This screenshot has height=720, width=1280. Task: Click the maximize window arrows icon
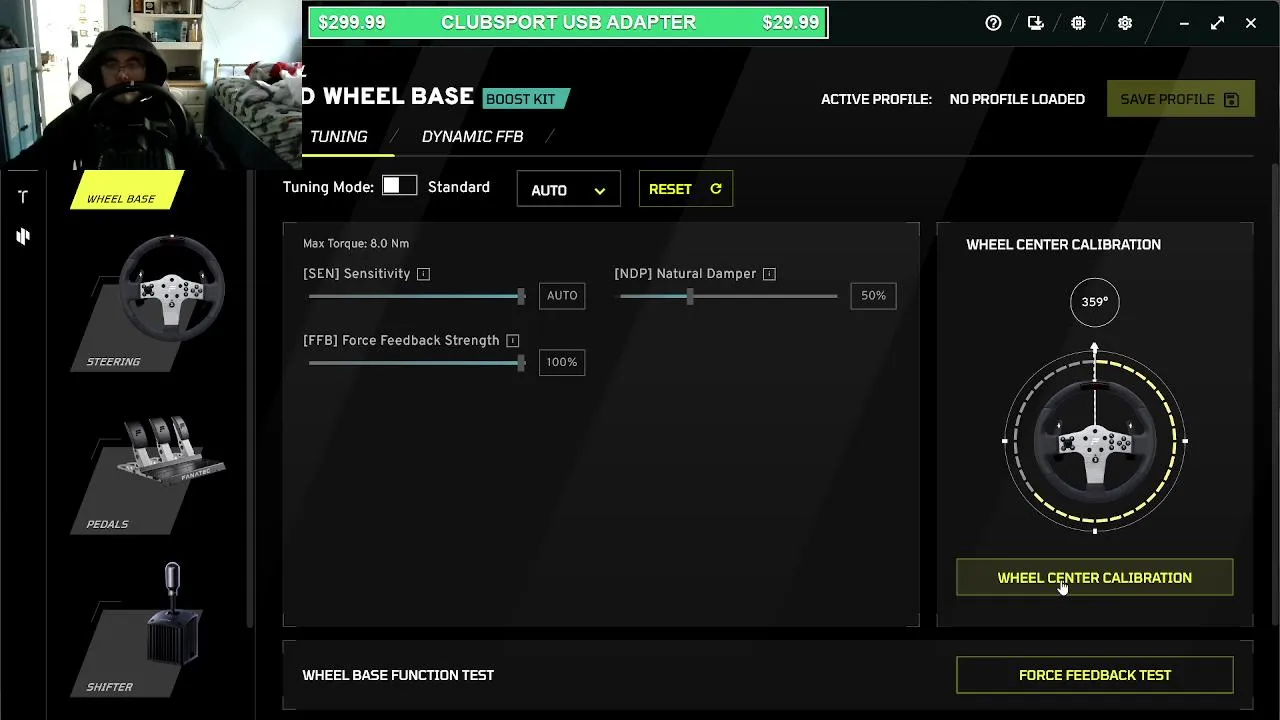tap(1217, 23)
